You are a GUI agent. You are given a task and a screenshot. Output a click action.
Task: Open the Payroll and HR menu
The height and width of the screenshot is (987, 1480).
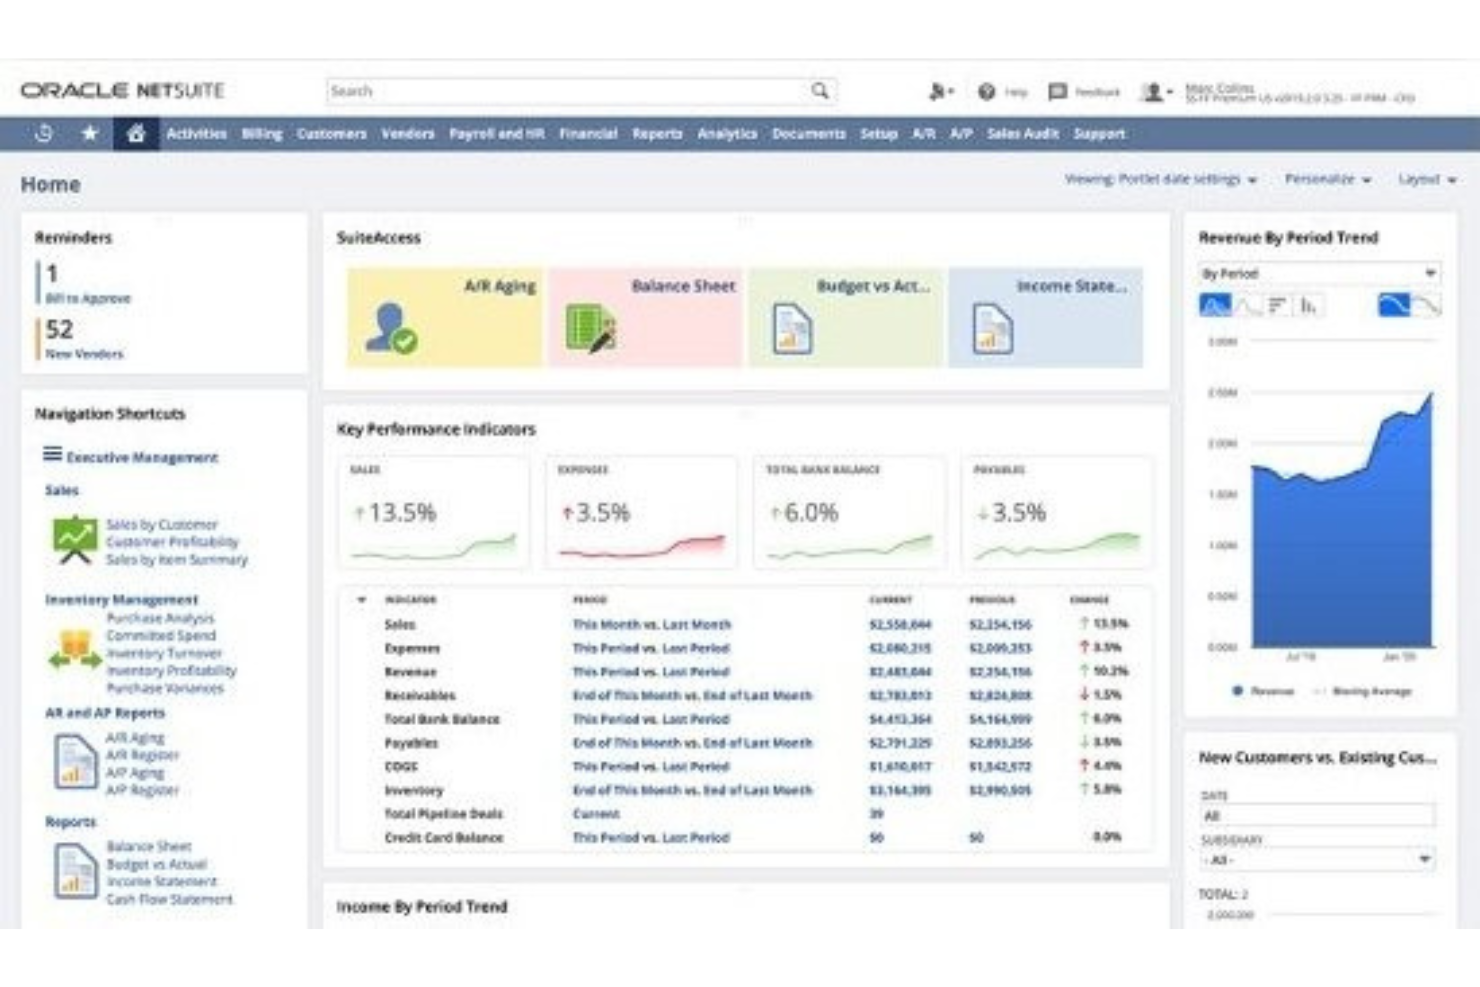496,133
